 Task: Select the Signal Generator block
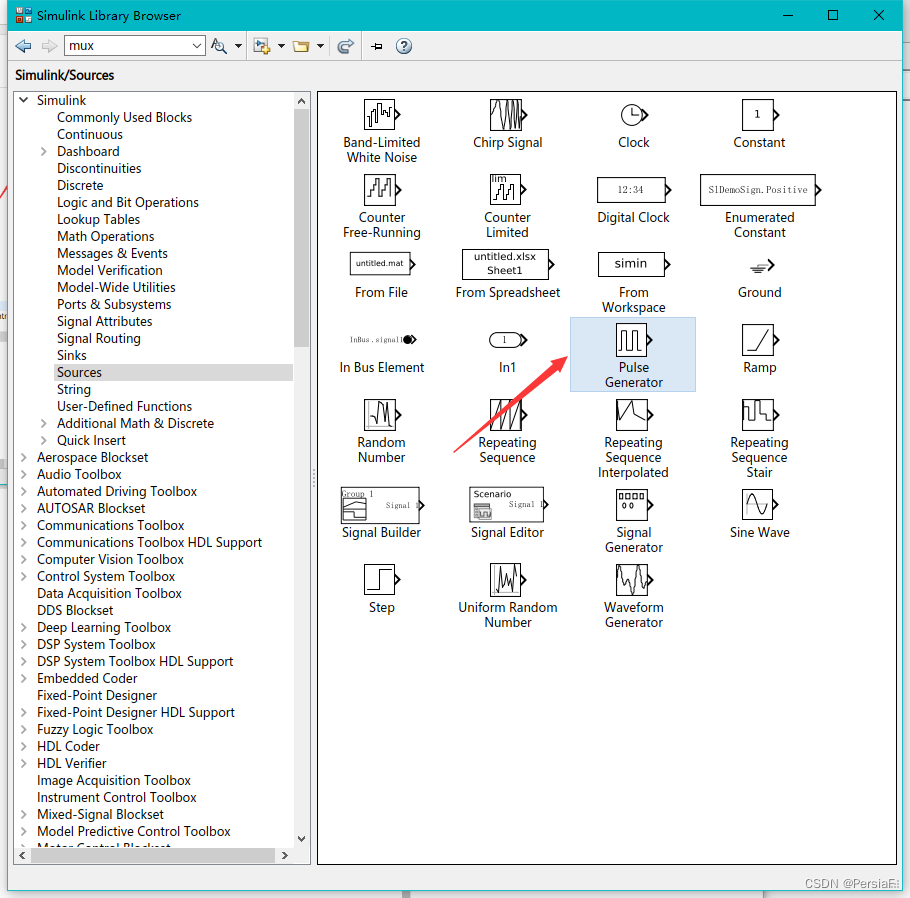click(633, 521)
